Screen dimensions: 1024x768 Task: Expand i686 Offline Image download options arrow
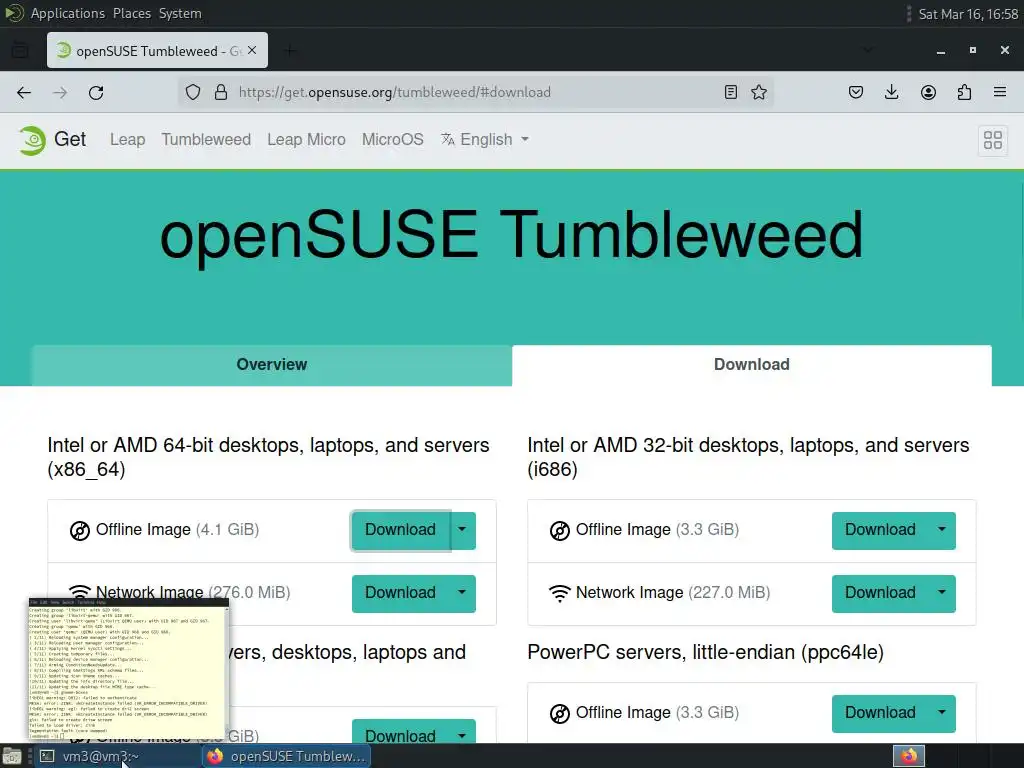click(x=942, y=530)
